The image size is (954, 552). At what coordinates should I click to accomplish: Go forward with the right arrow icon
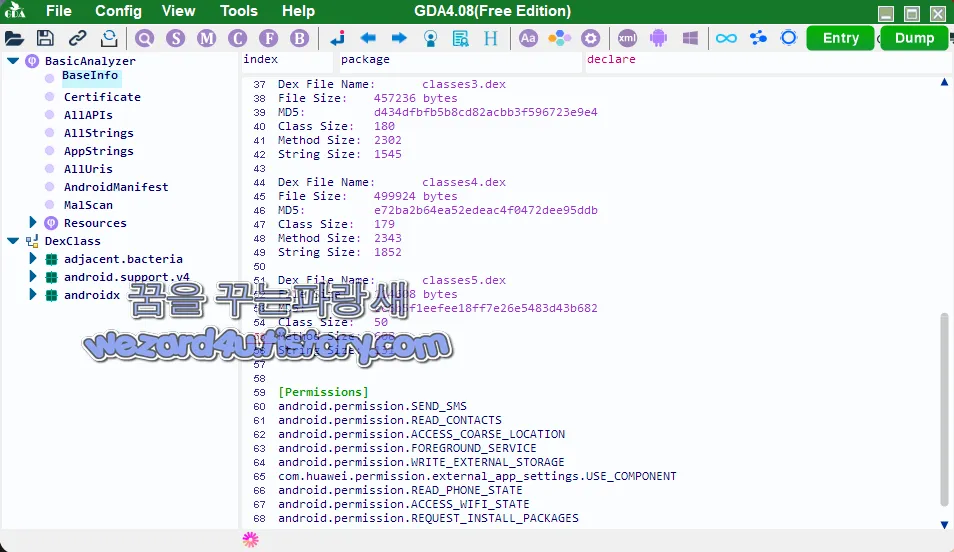pyautogui.click(x=399, y=38)
